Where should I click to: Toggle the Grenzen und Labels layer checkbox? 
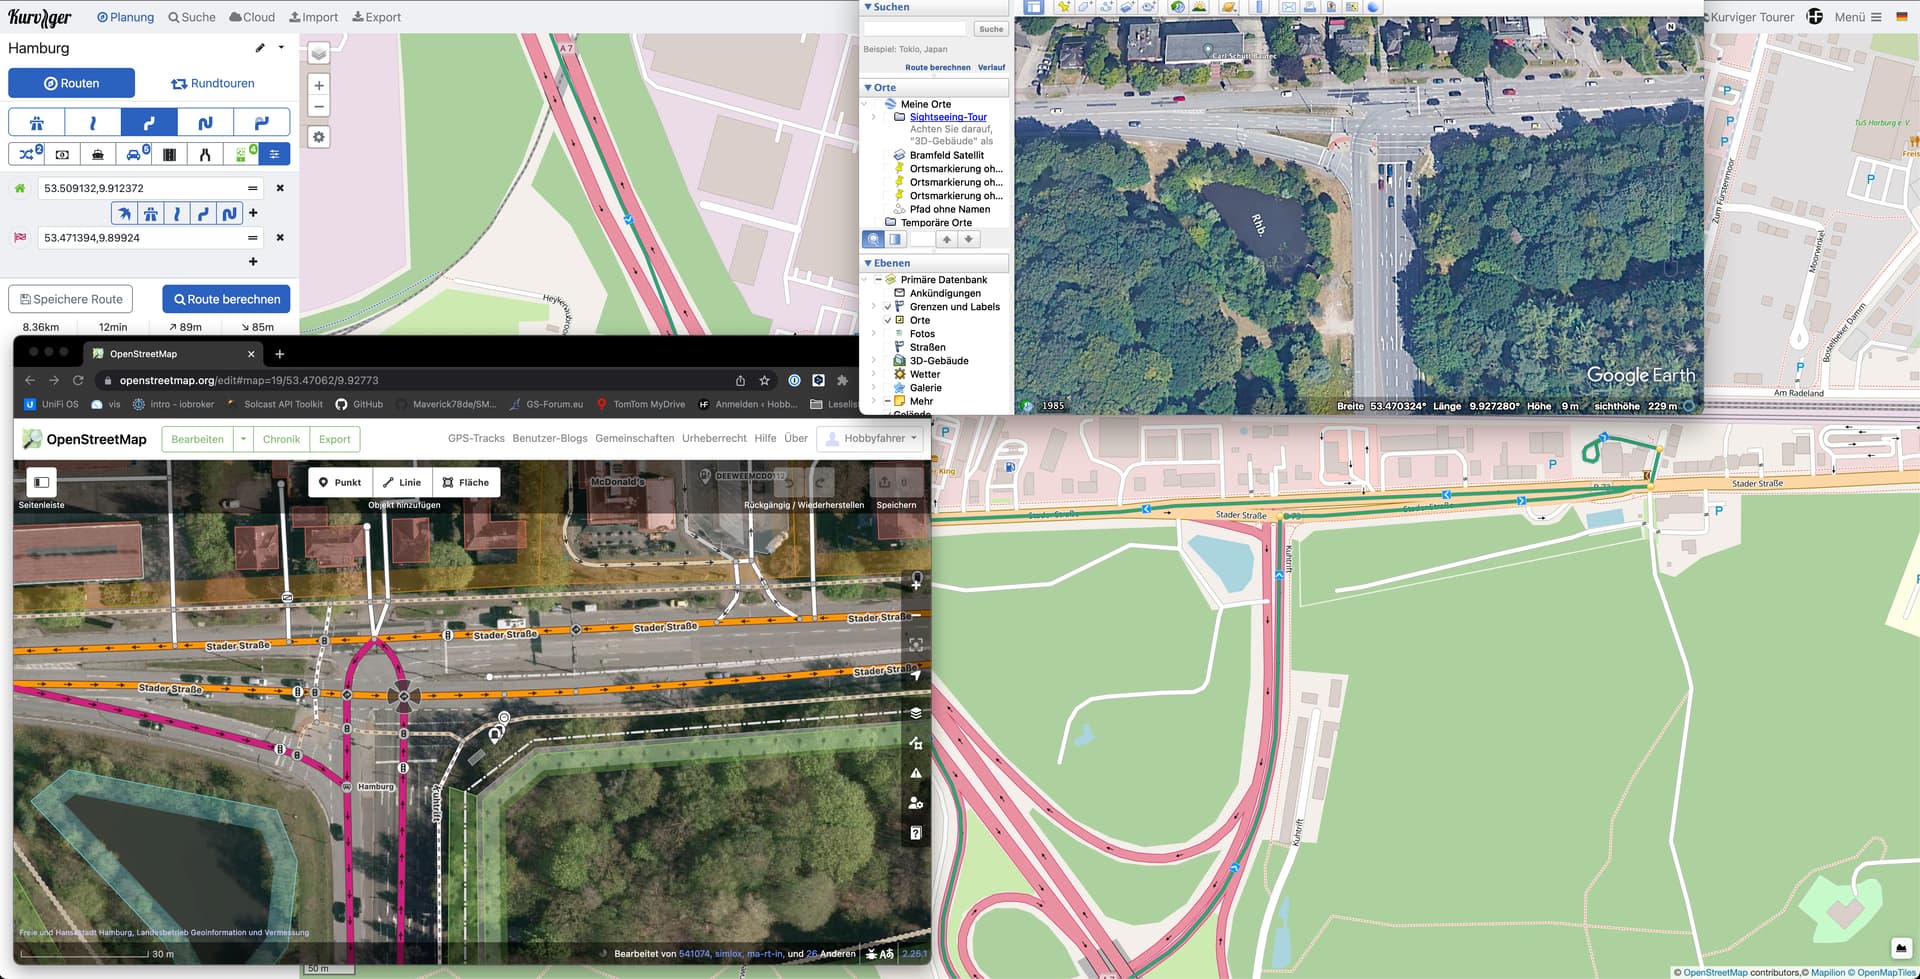[887, 307]
